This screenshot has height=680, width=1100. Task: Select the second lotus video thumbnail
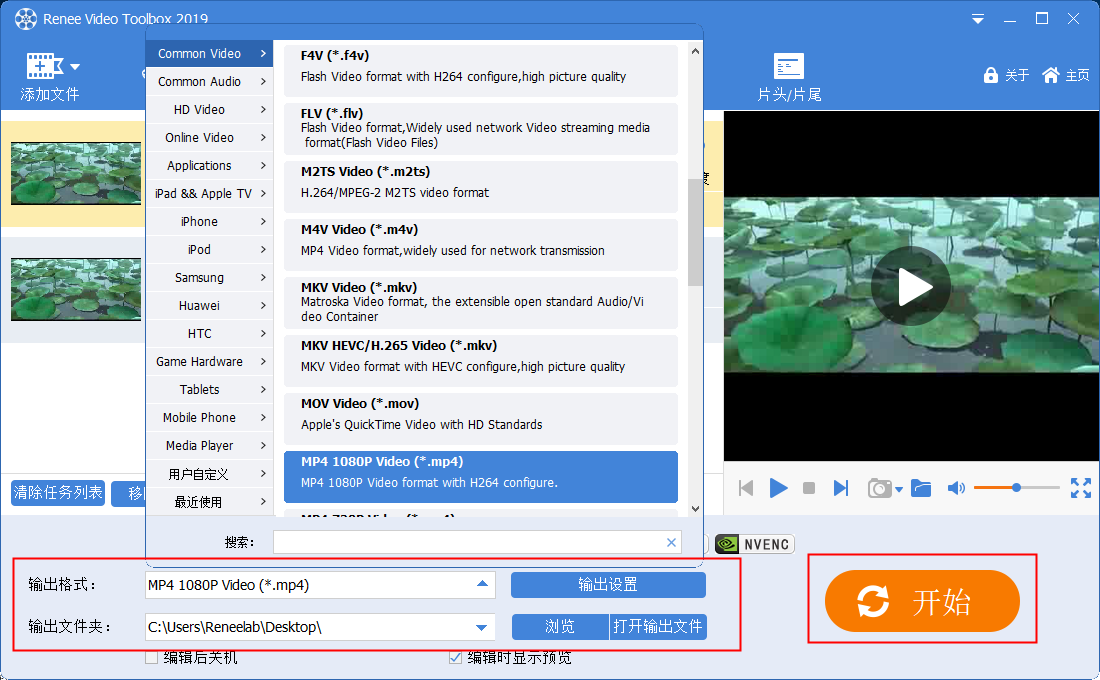pos(76,289)
